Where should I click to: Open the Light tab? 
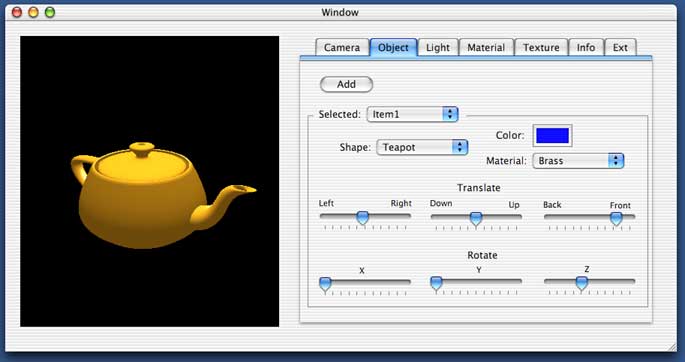click(438, 48)
